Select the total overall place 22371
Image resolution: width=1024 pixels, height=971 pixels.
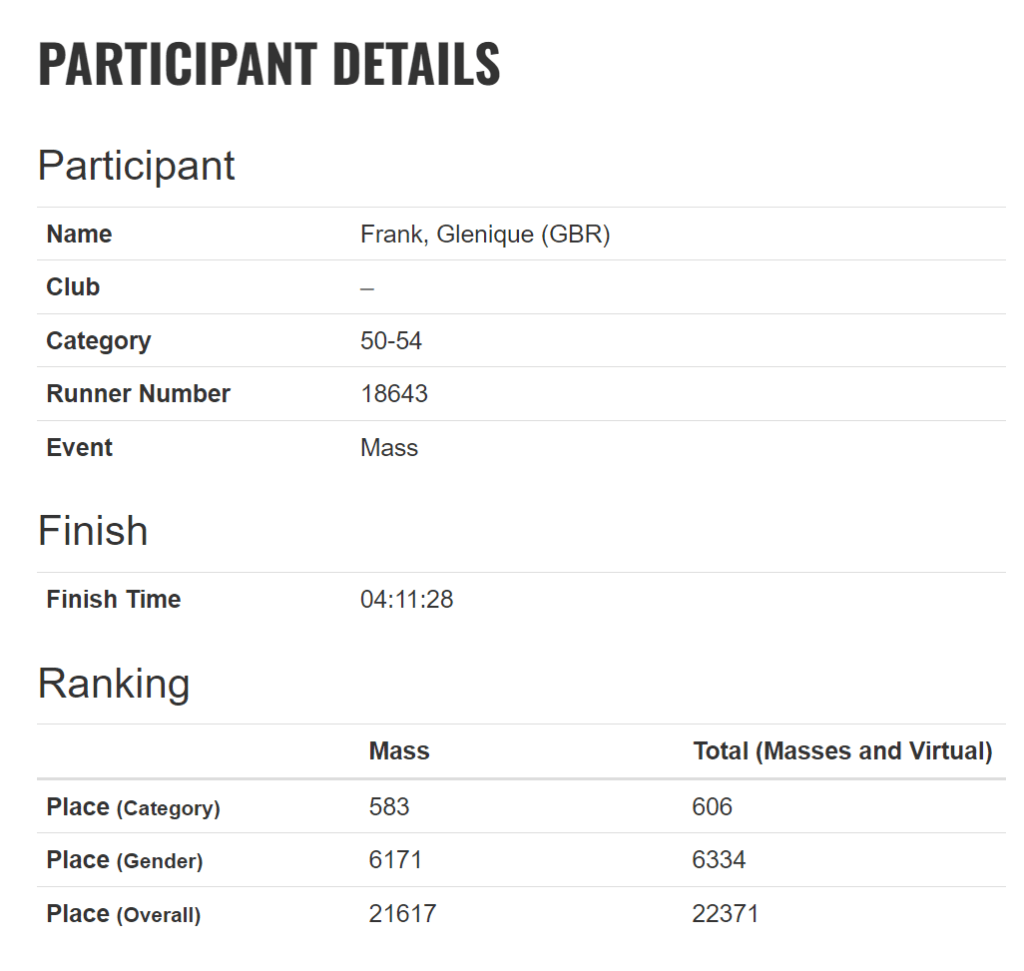[x=725, y=913]
